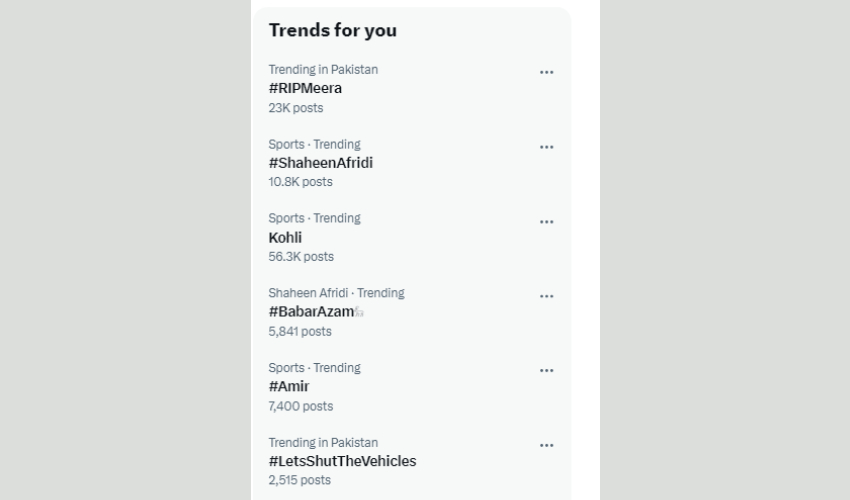
Task: Open more options for #BabarAzam trend
Action: (x=546, y=296)
